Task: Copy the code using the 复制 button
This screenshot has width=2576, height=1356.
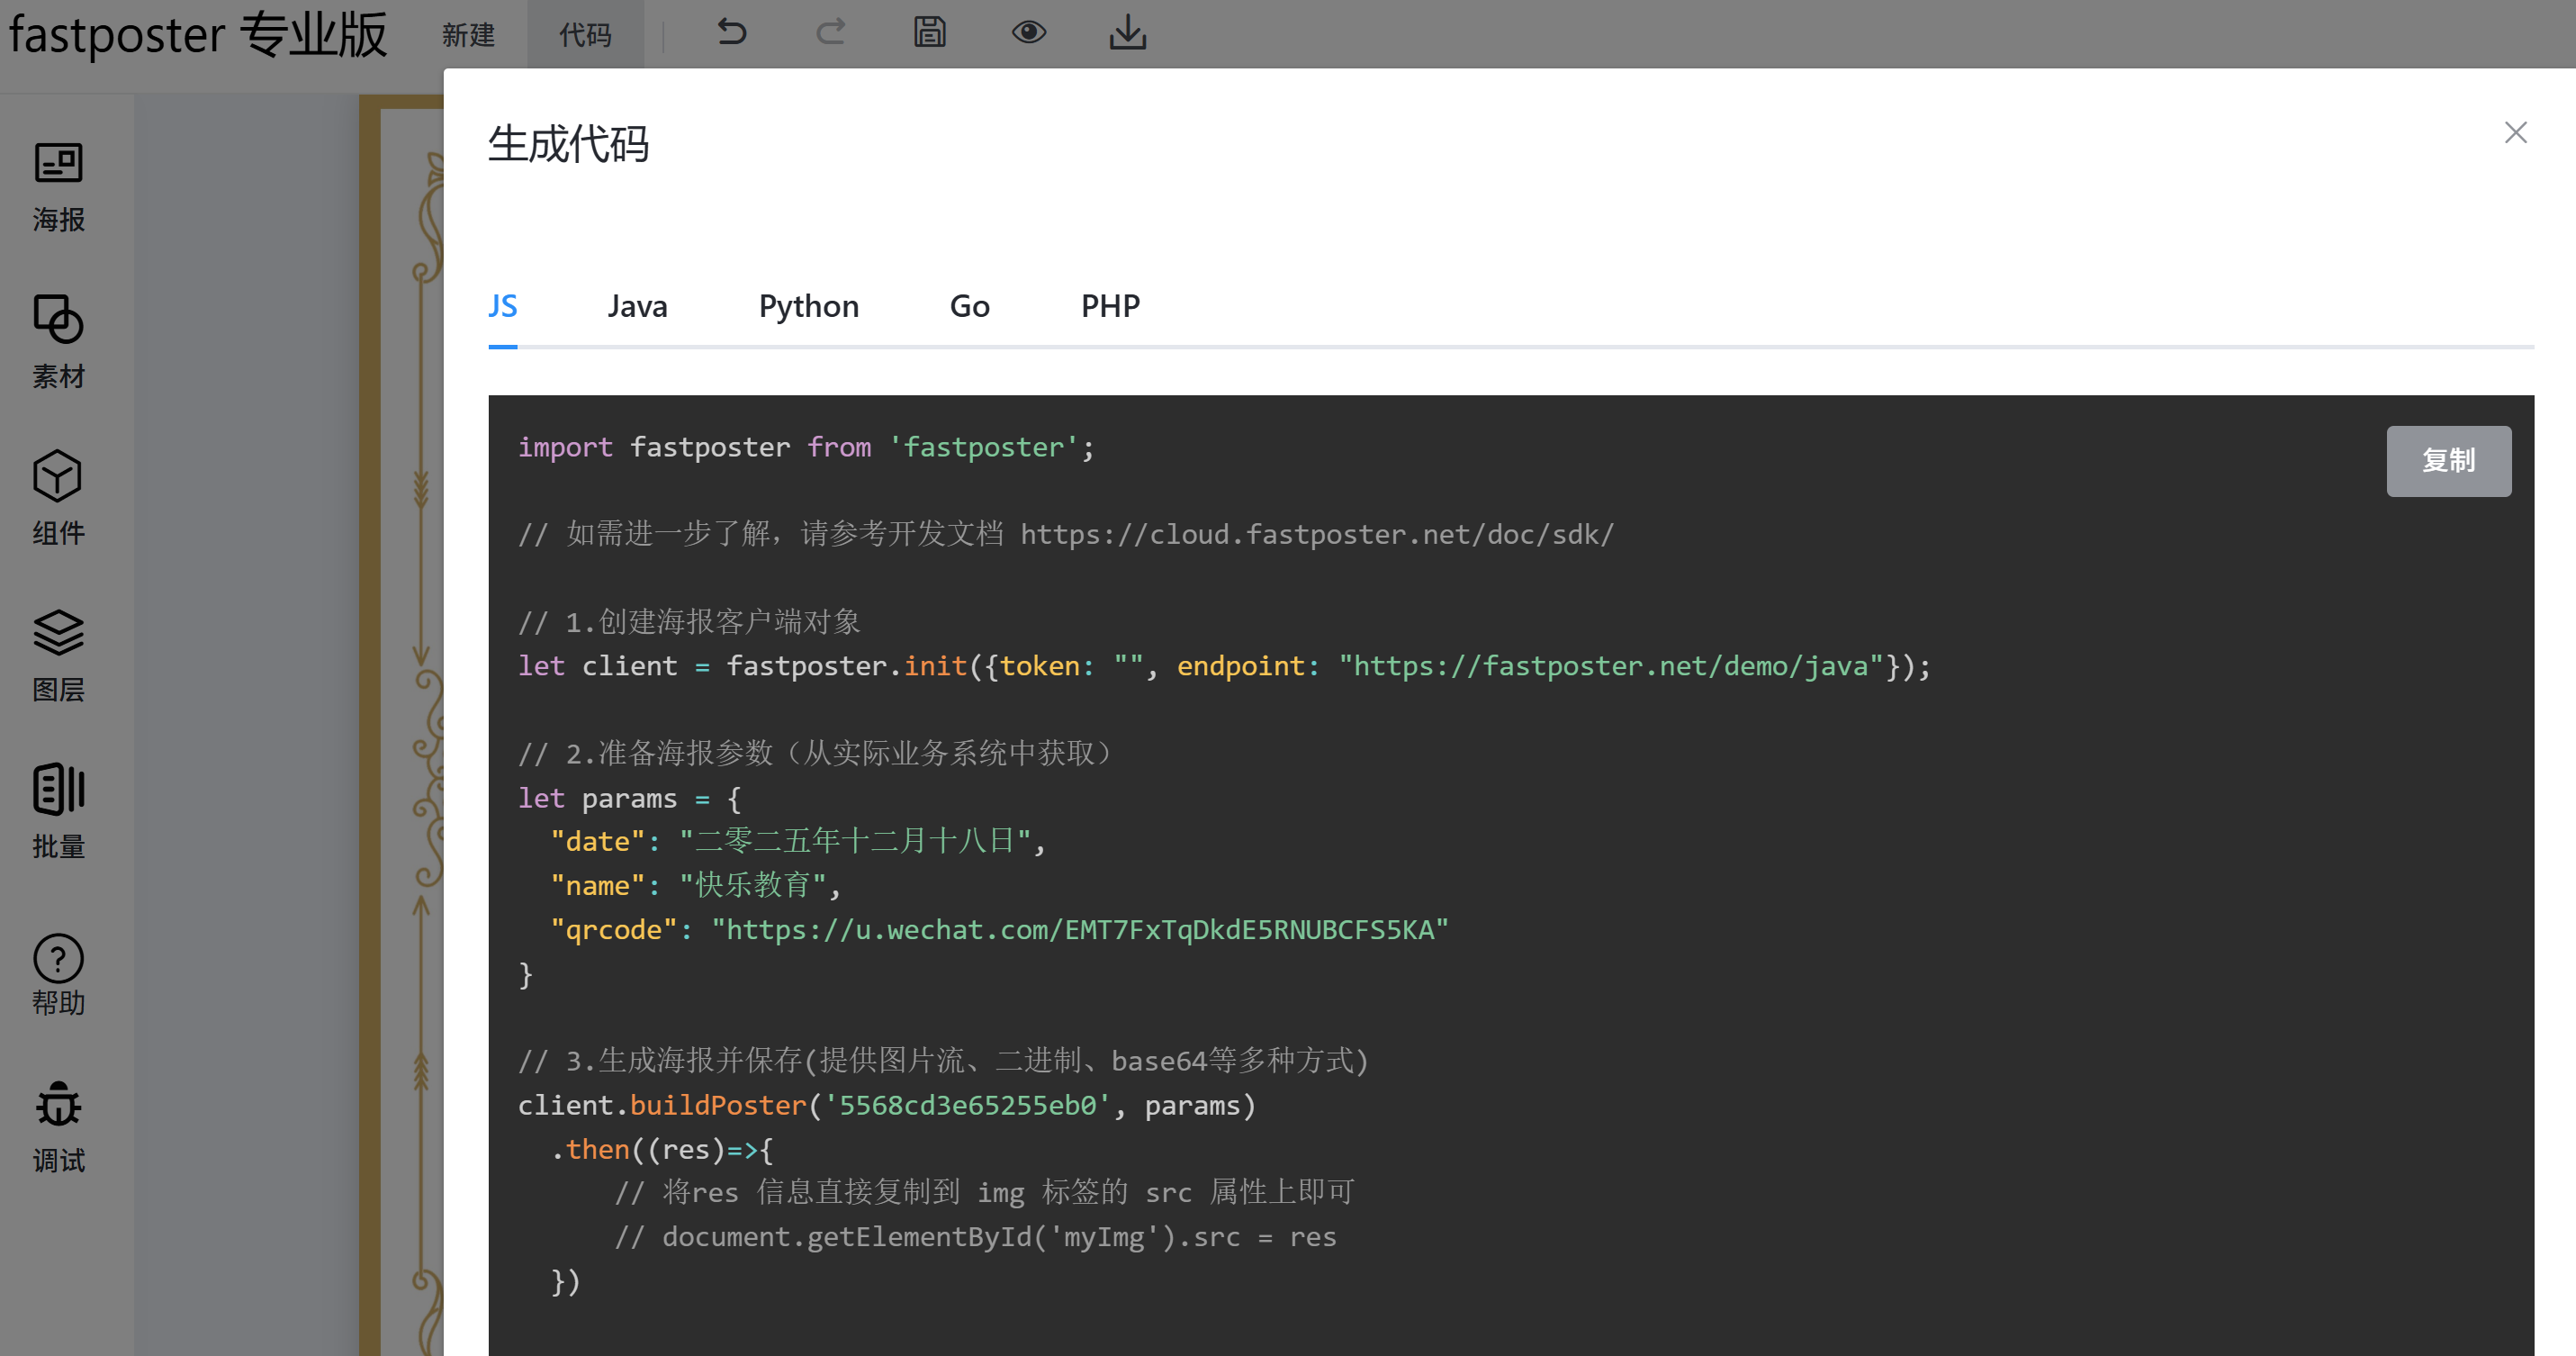Action: [x=2448, y=461]
